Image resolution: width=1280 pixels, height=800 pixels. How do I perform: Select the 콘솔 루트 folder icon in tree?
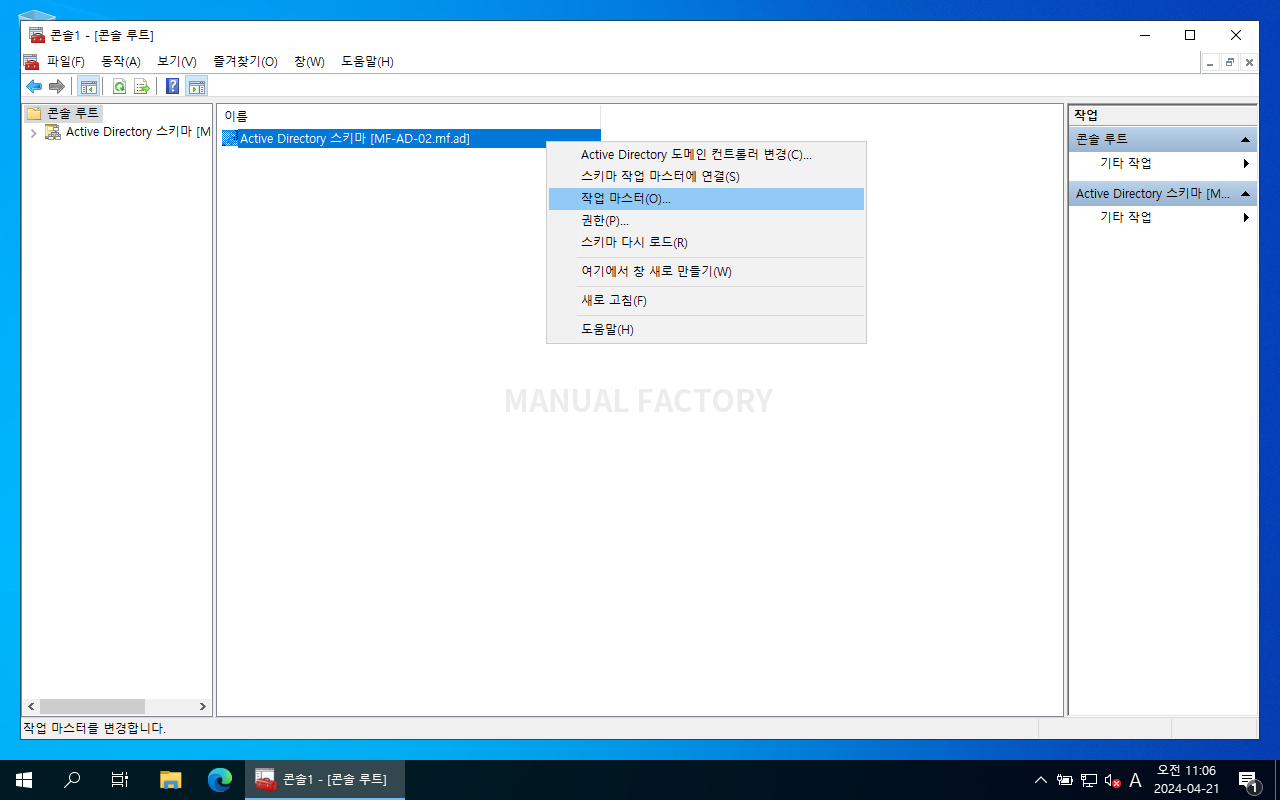pyautogui.click(x=34, y=113)
